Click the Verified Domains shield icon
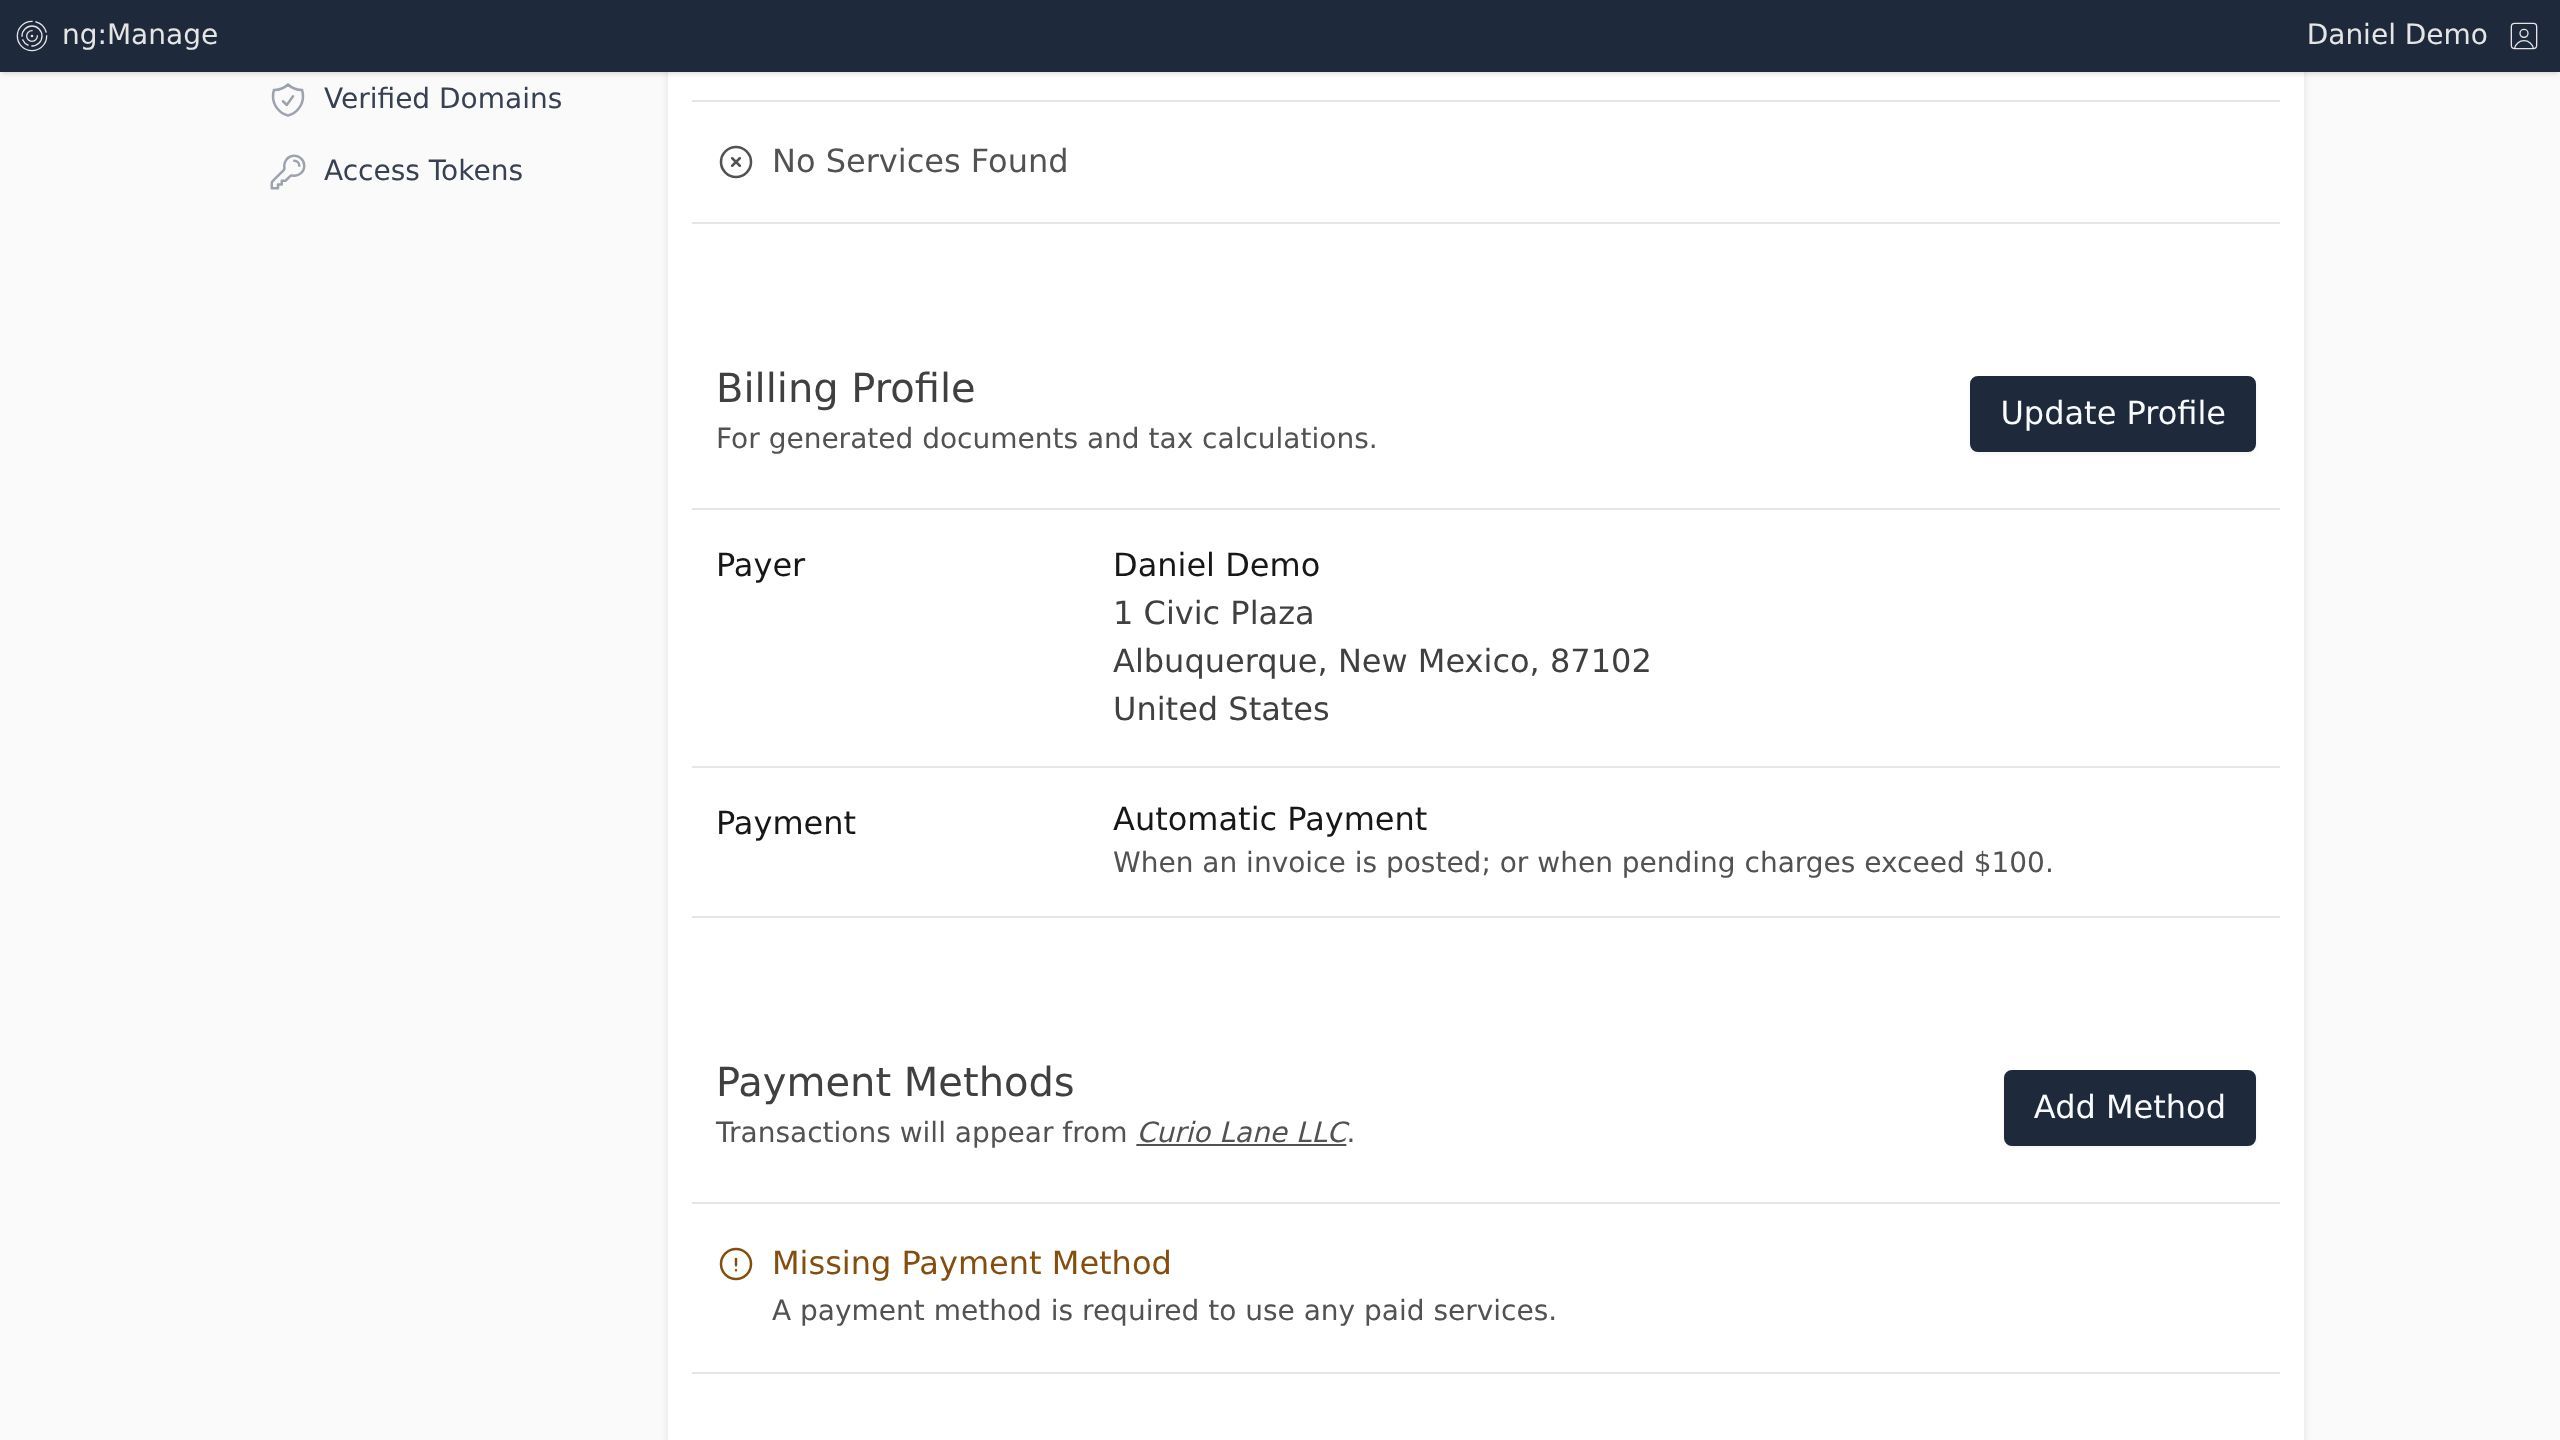2560x1440 pixels. coord(288,99)
